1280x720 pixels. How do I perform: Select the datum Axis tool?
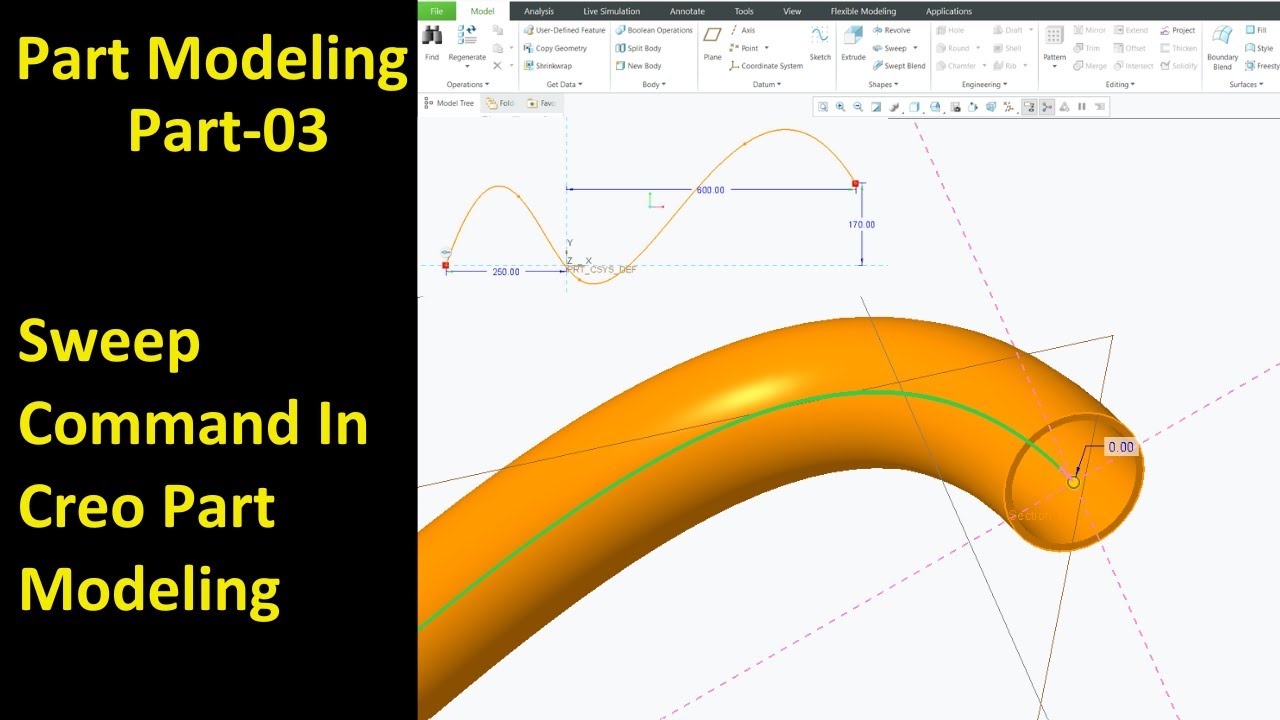[x=742, y=30]
